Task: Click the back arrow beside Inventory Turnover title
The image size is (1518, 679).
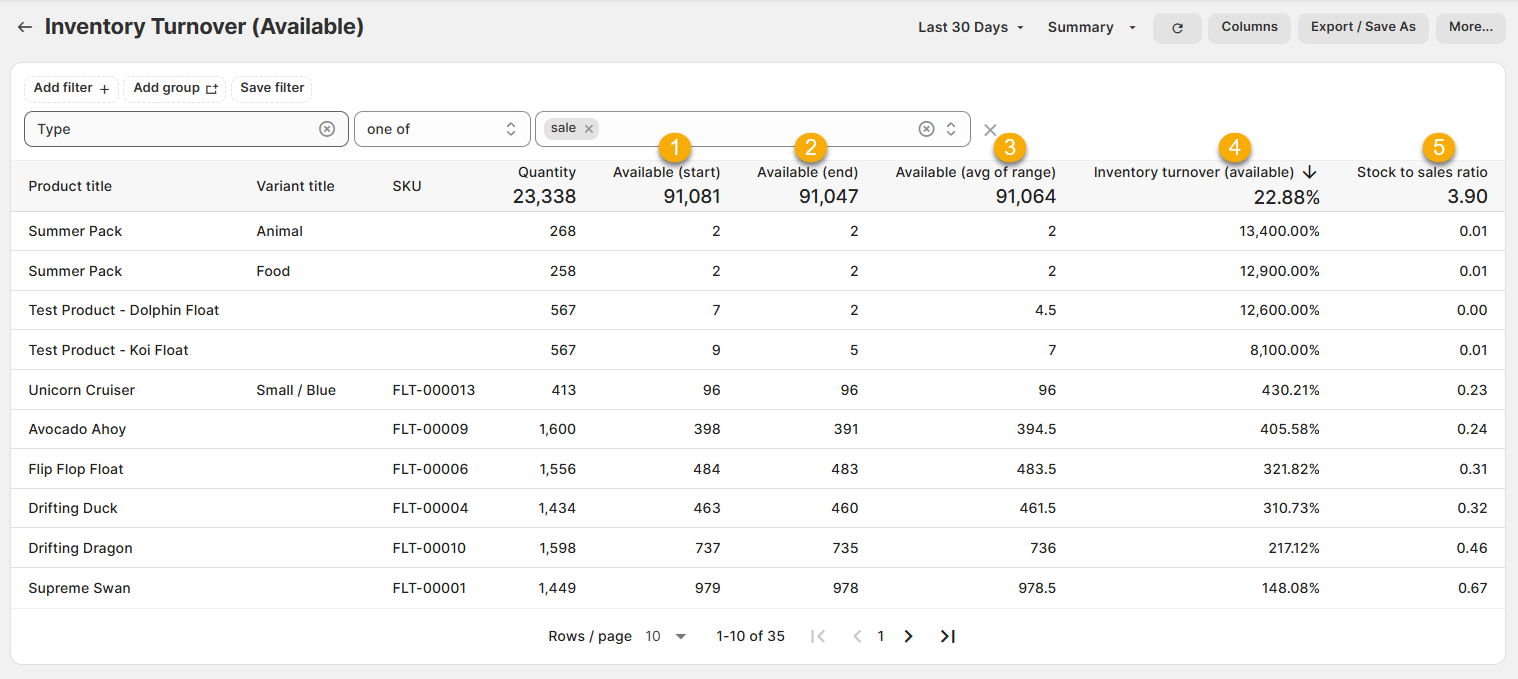Action: pyautogui.click(x=25, y=27)
